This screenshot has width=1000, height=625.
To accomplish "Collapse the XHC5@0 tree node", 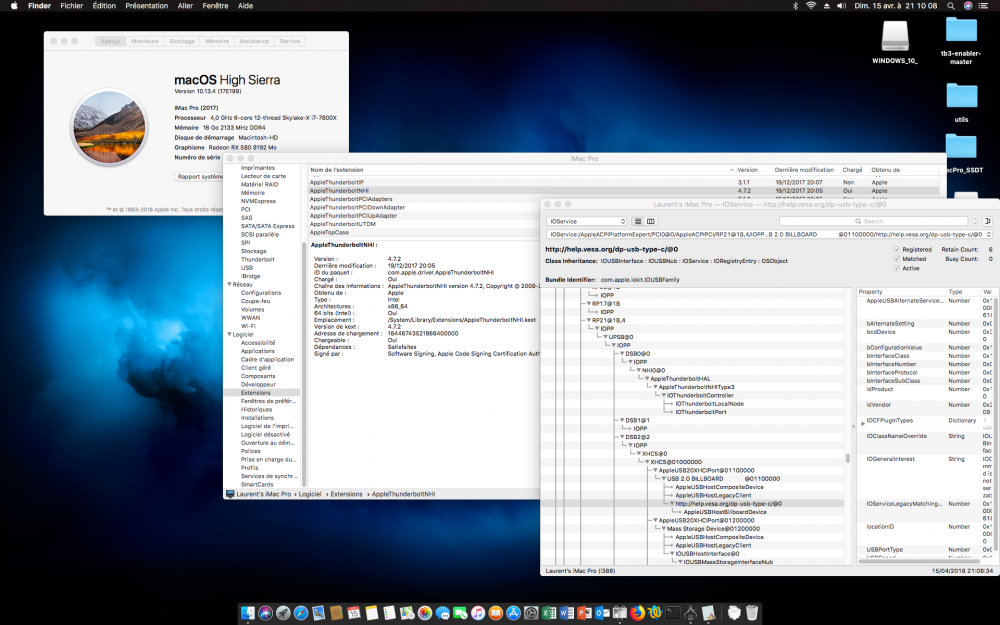I will pyautogui.click(x=638, y=453).
